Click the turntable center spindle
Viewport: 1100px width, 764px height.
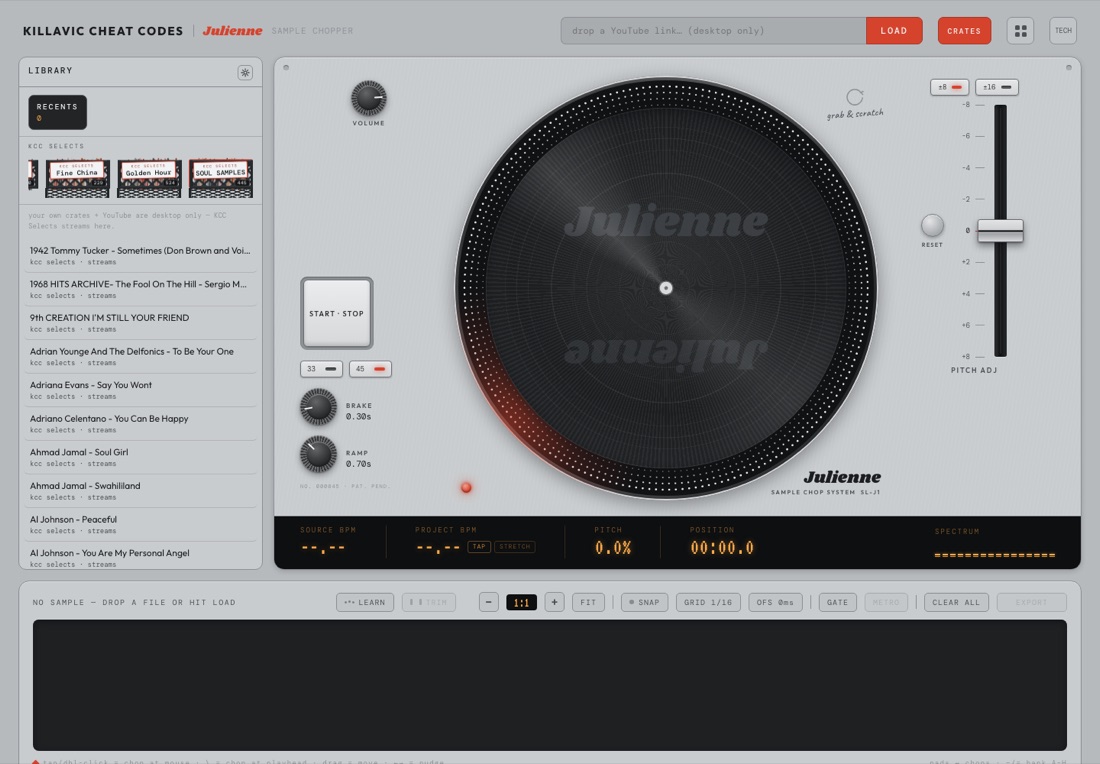(x=666, y=288)
